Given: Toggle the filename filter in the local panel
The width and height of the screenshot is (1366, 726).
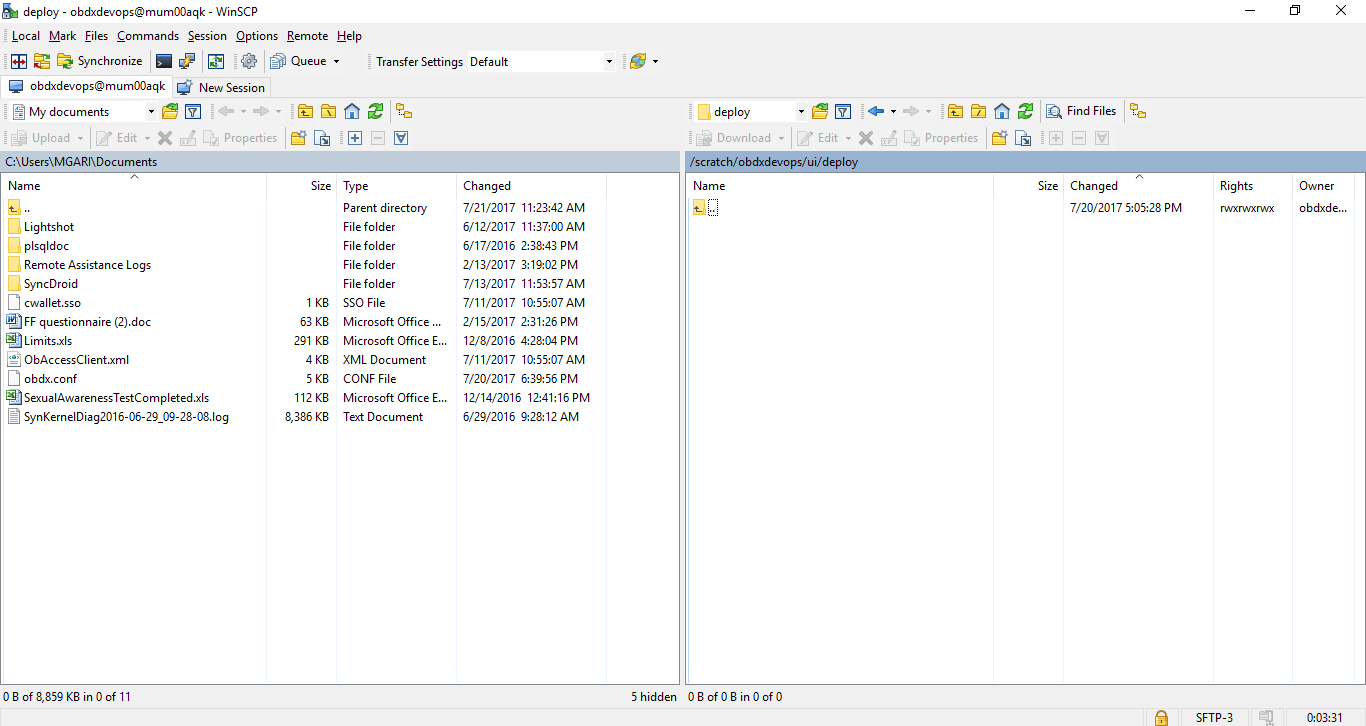Looking at the screenshot, I should tap(193, 111).
